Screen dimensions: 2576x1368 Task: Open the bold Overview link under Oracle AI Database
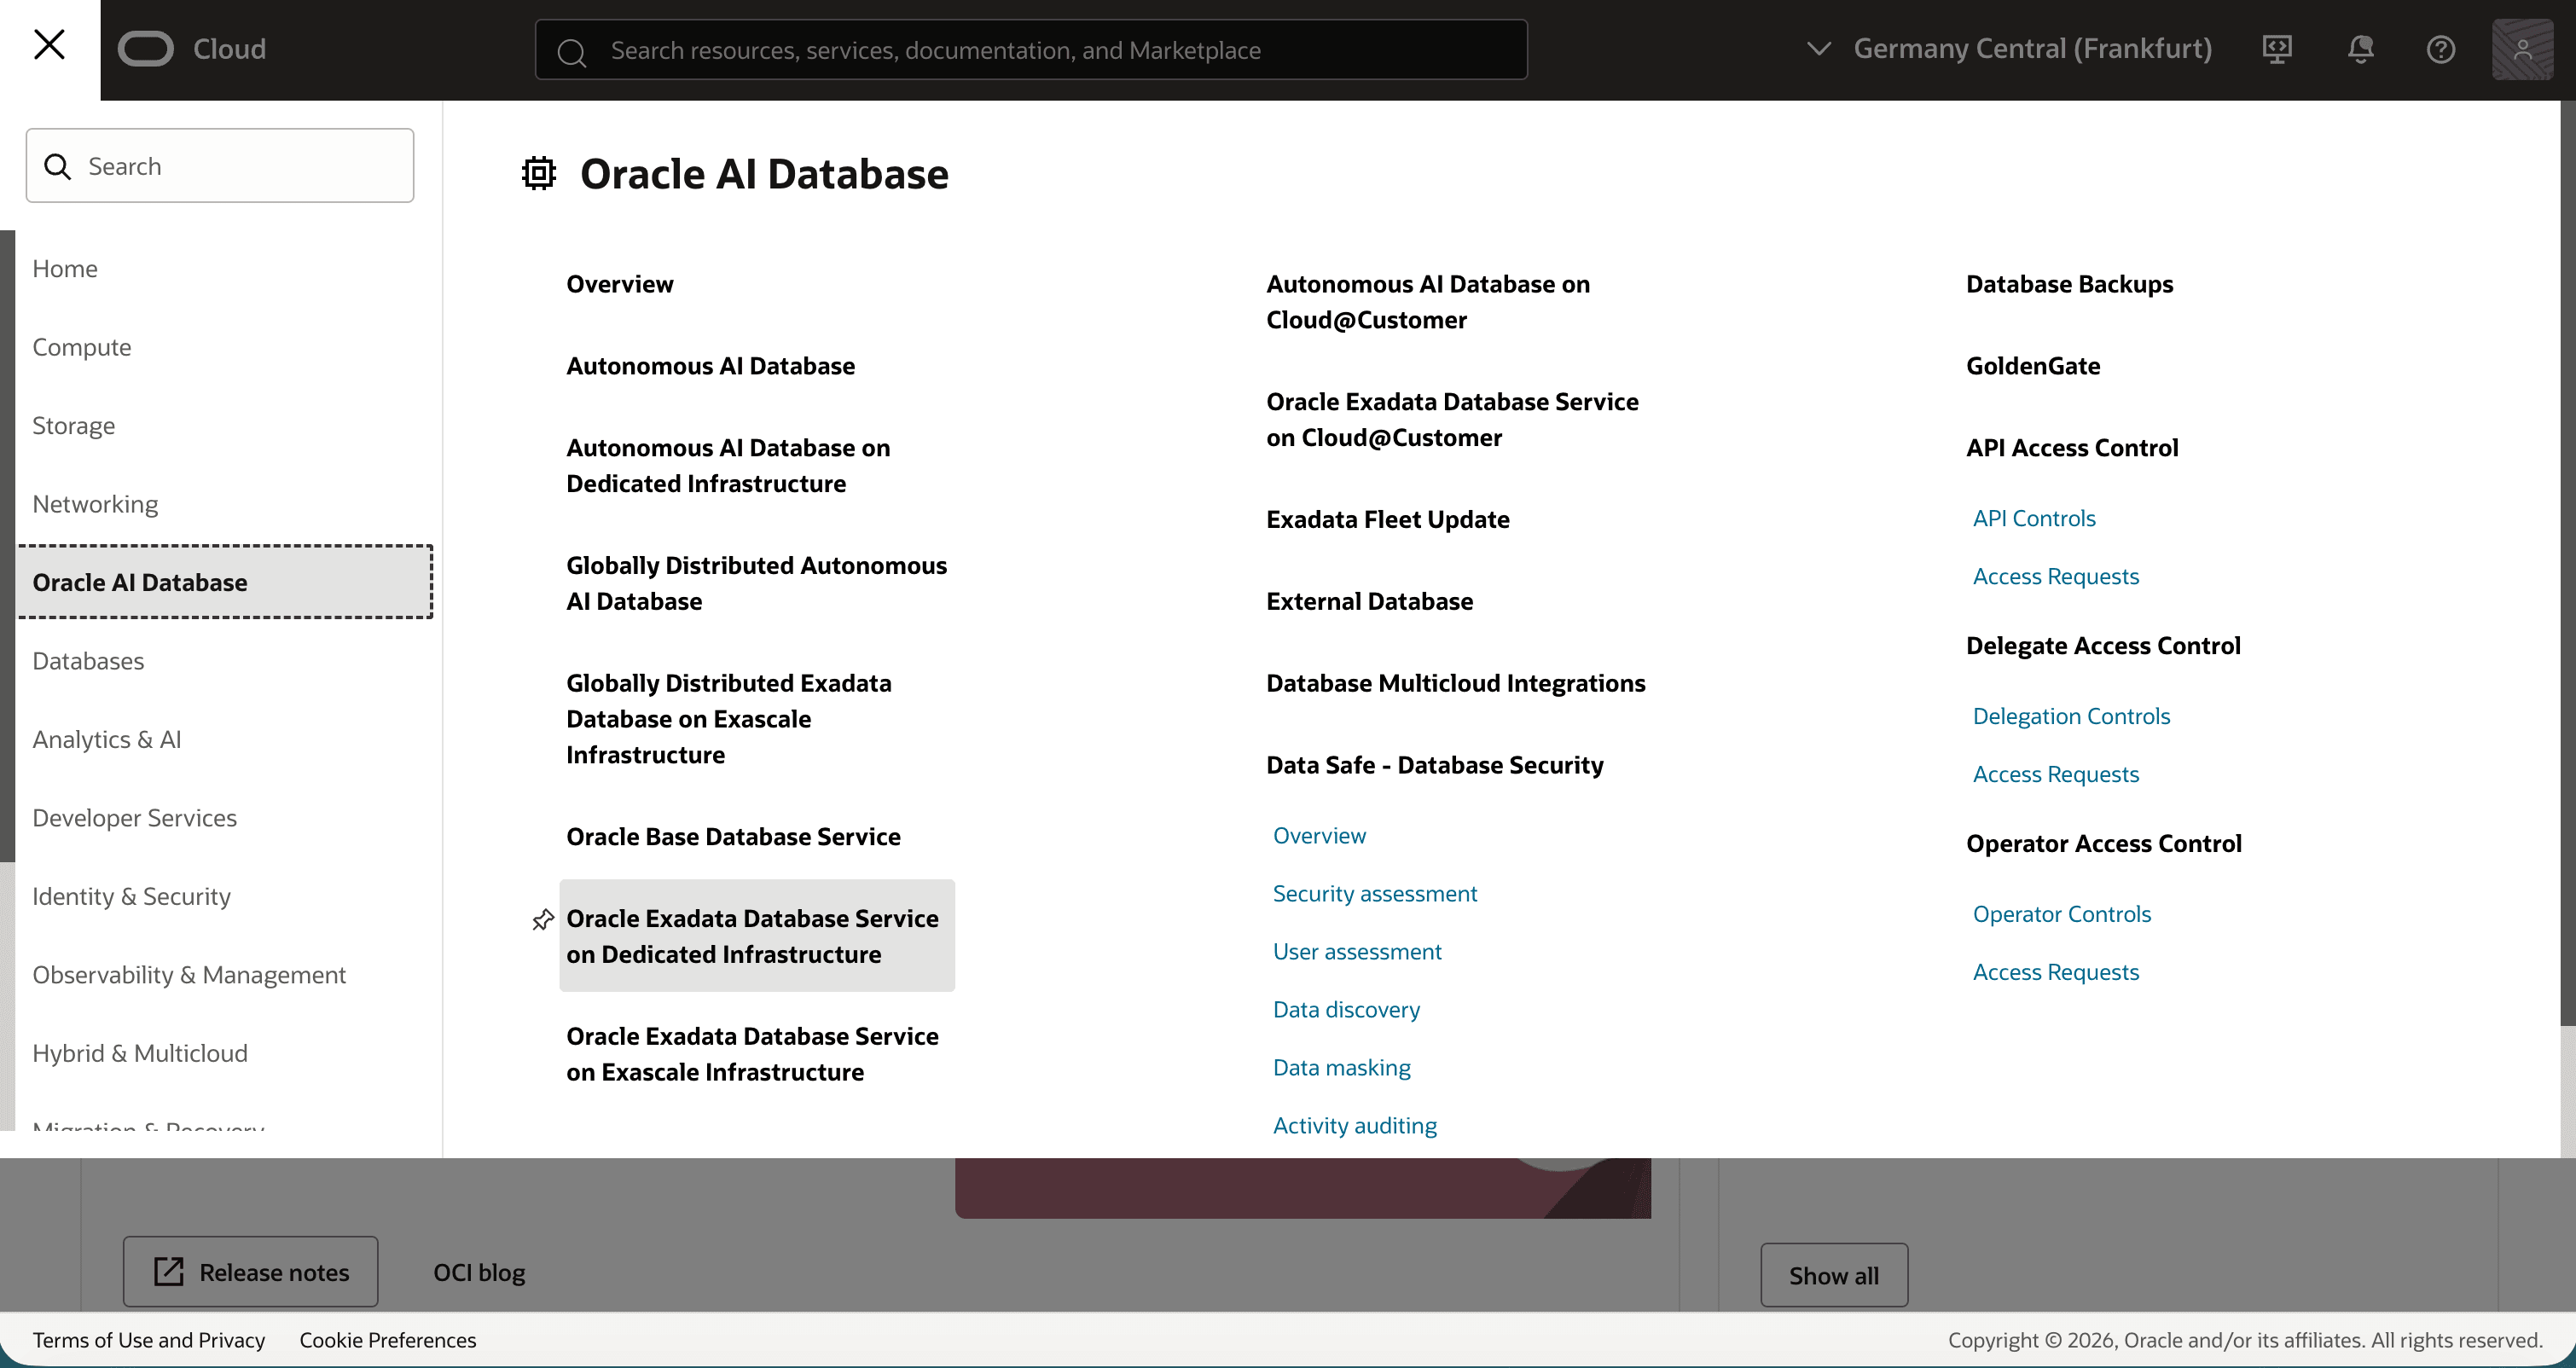point(620,284)
